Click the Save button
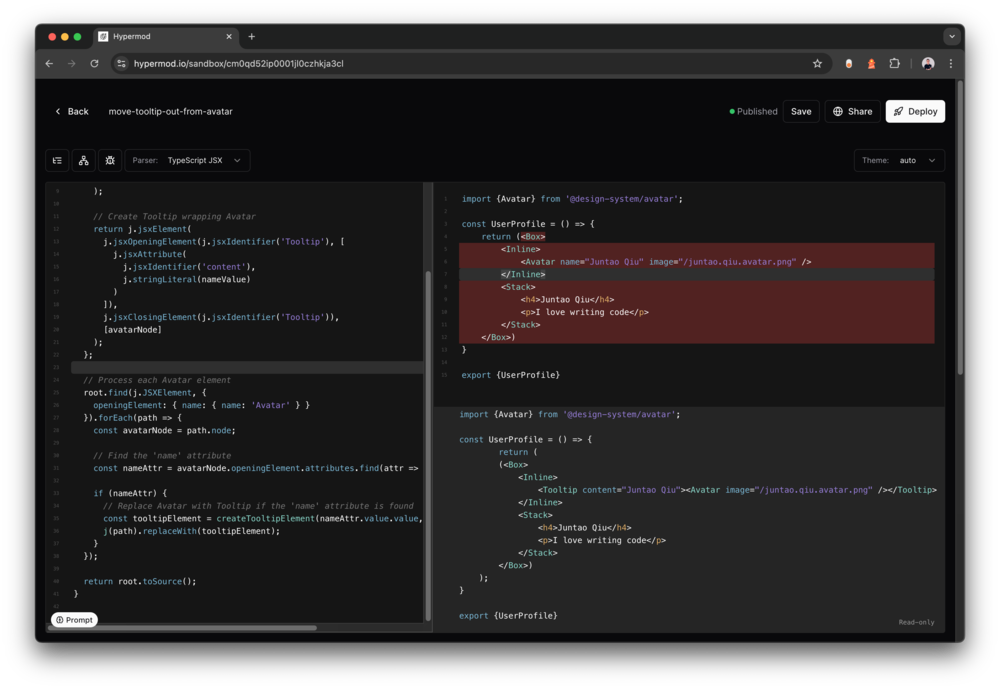 (x=801, y=111)
